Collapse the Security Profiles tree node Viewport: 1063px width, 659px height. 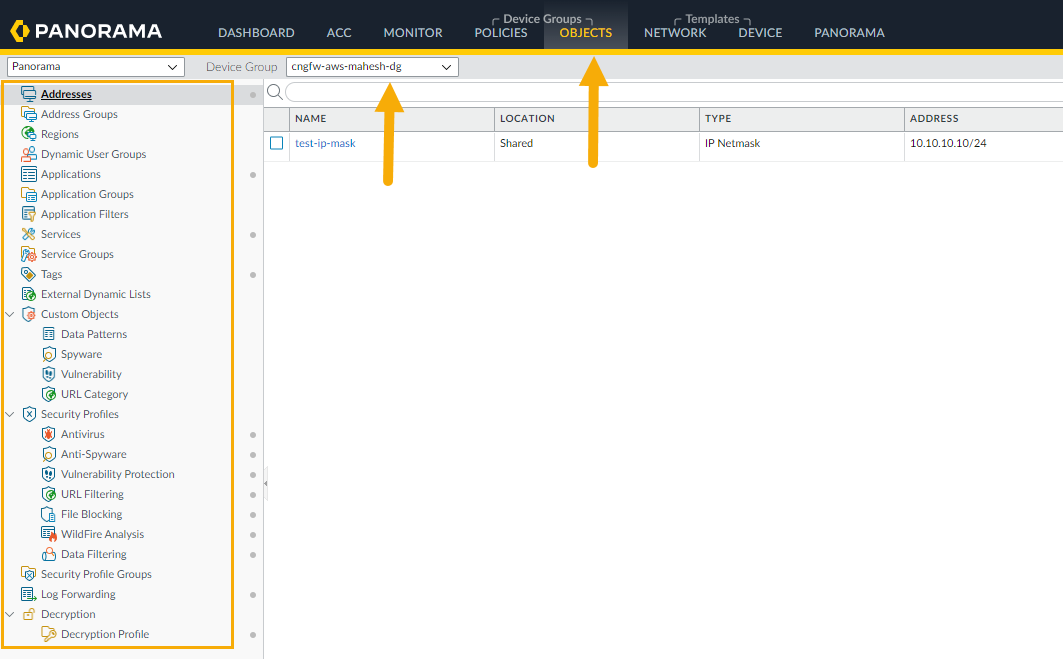tap(10, 414)
